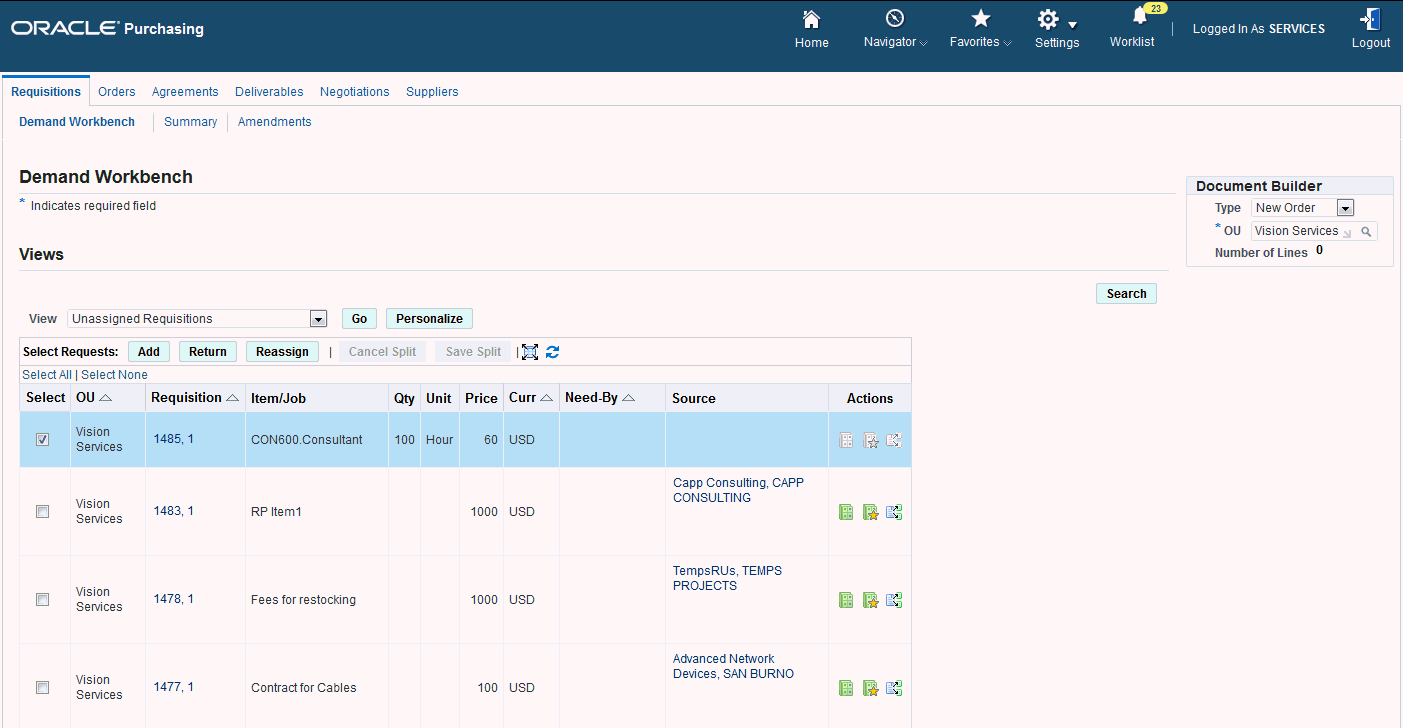Viewport: 1403px width, 728px height.
Task: Open the Amendments subtab
Action: click(x=275, y=122)
